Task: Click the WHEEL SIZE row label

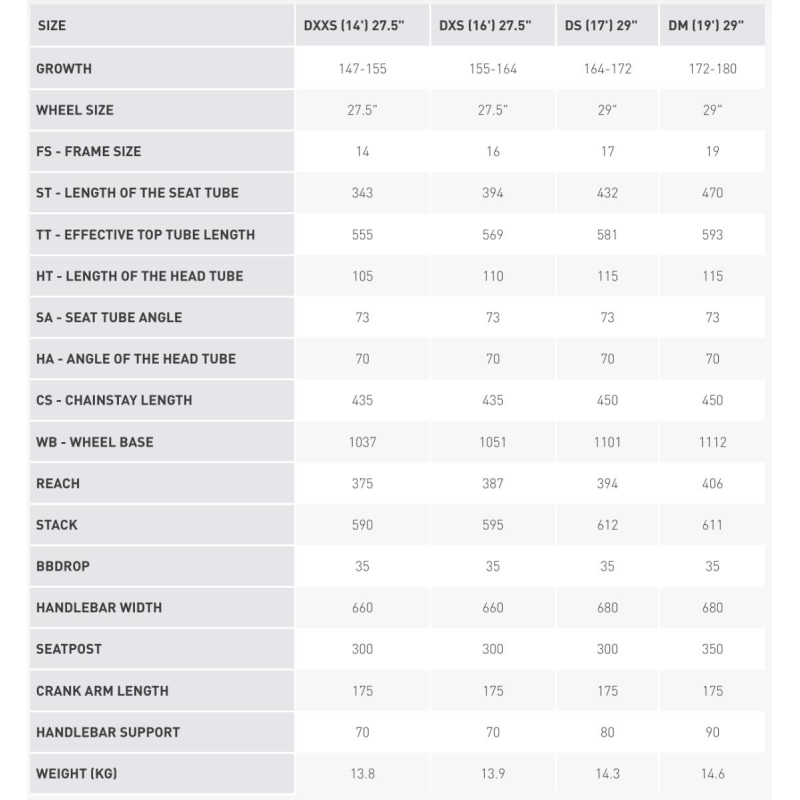Action: [75, 110]
